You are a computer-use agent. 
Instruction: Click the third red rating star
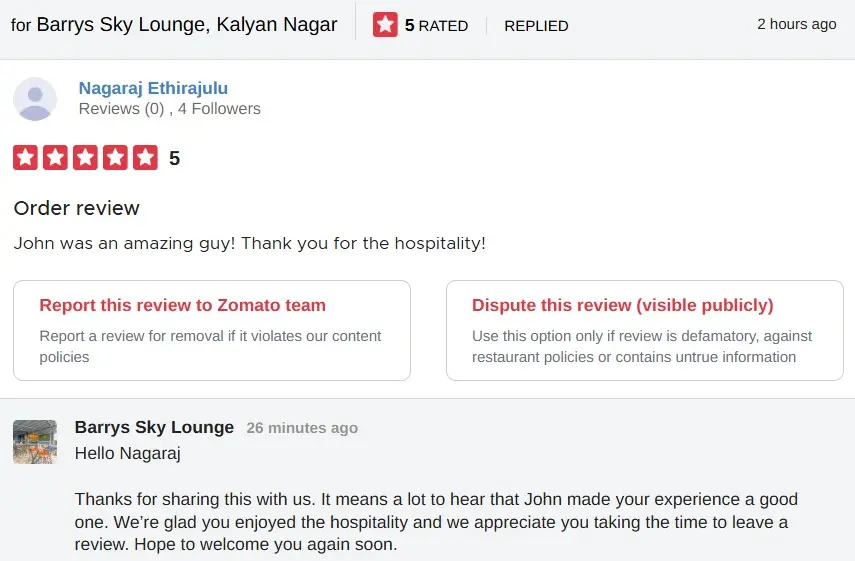pos(85,158)
